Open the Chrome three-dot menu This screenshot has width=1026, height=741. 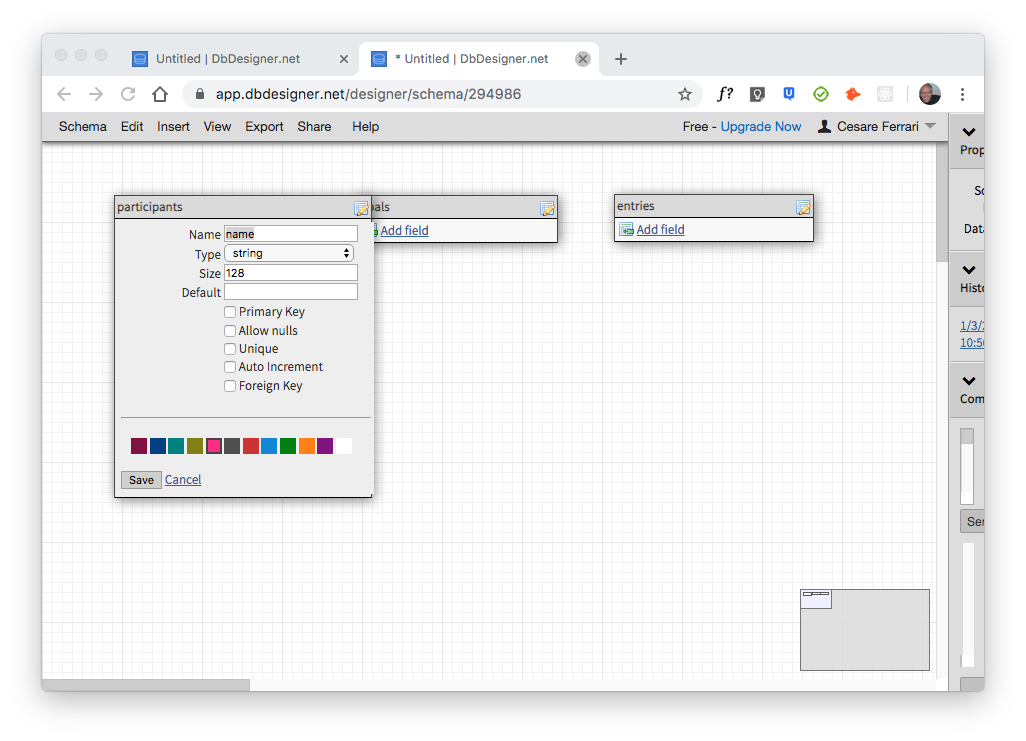(x=962, y=94)
